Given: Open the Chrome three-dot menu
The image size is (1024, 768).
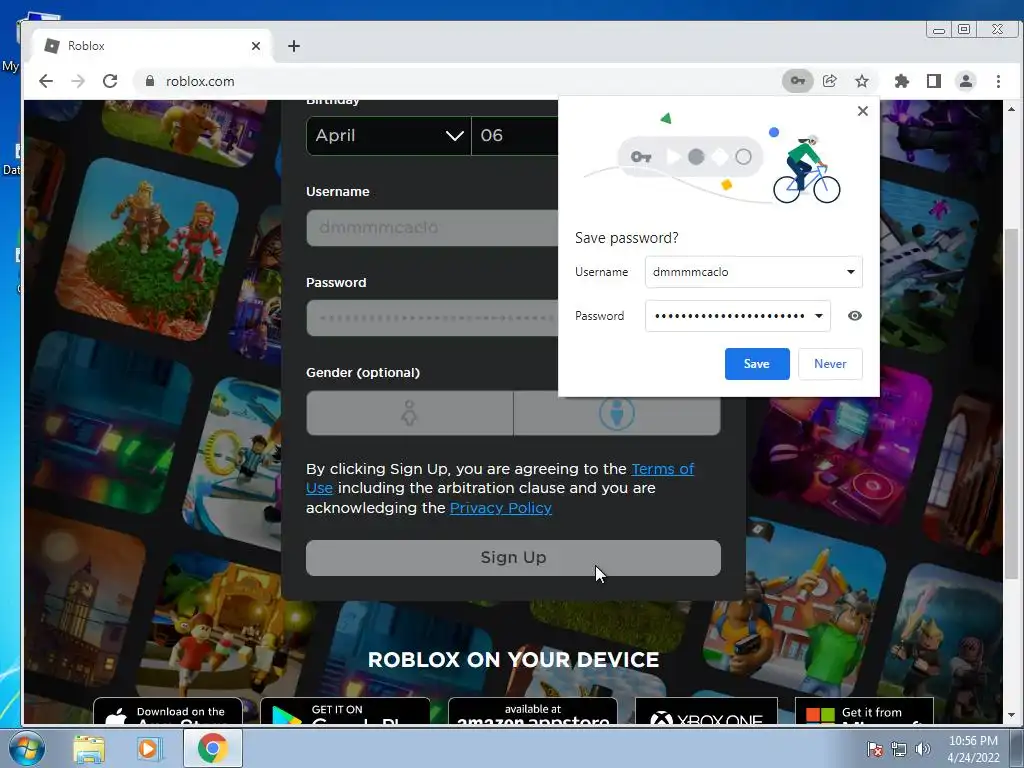Looking at the screenshot, I should [998, 81].
